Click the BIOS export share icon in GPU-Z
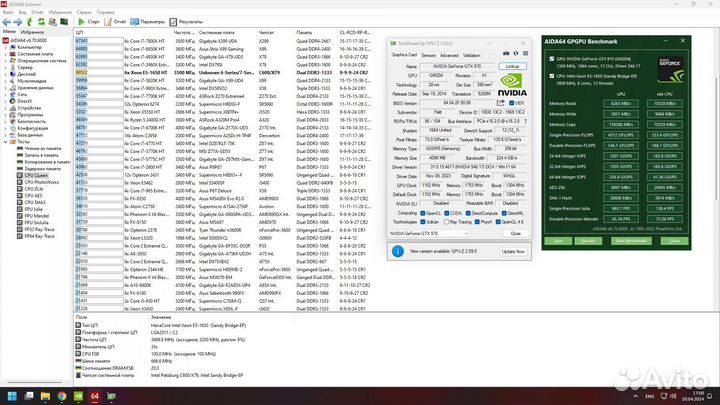 501,103
